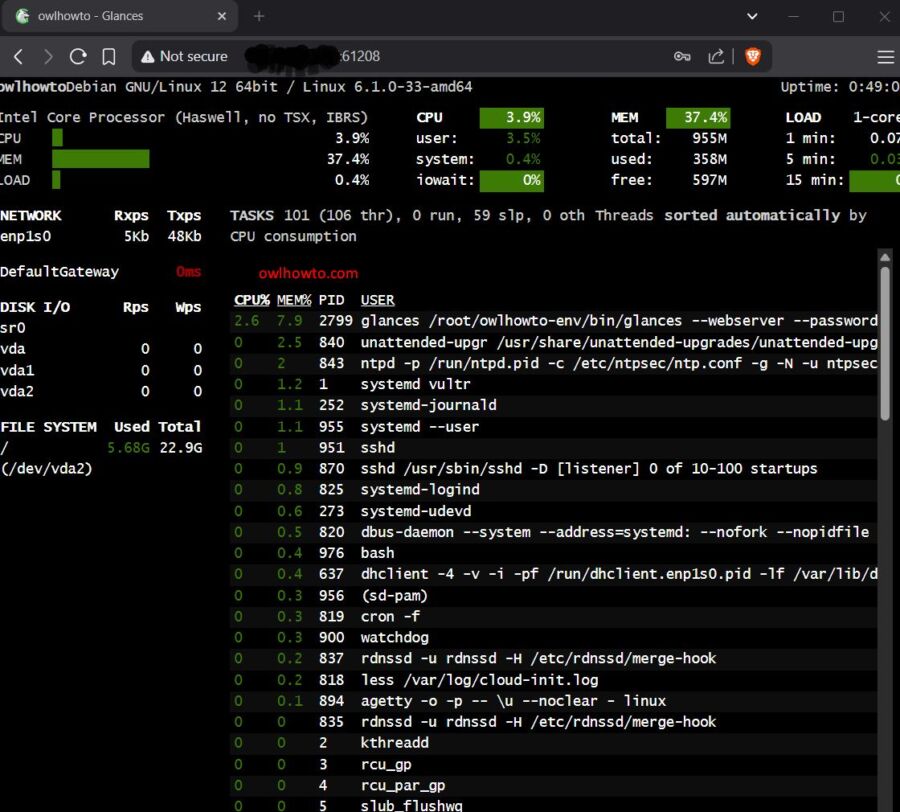Select the kthreadd process row
Viewport: 900px width, 812px height.
coord(553,743)
